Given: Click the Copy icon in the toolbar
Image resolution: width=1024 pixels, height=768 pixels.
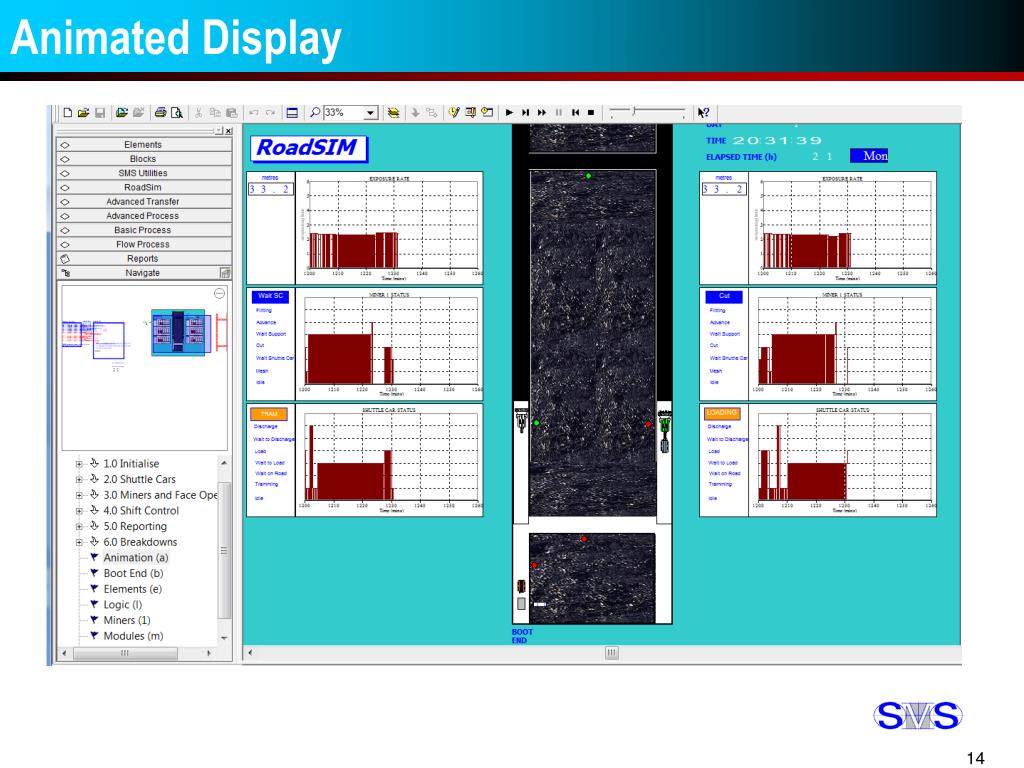Looking at the screenshot, I should 215,113.
